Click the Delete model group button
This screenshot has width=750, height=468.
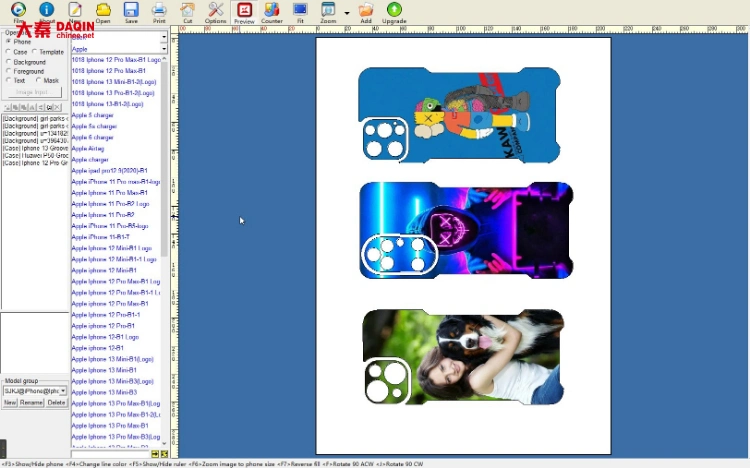point(57,402)
